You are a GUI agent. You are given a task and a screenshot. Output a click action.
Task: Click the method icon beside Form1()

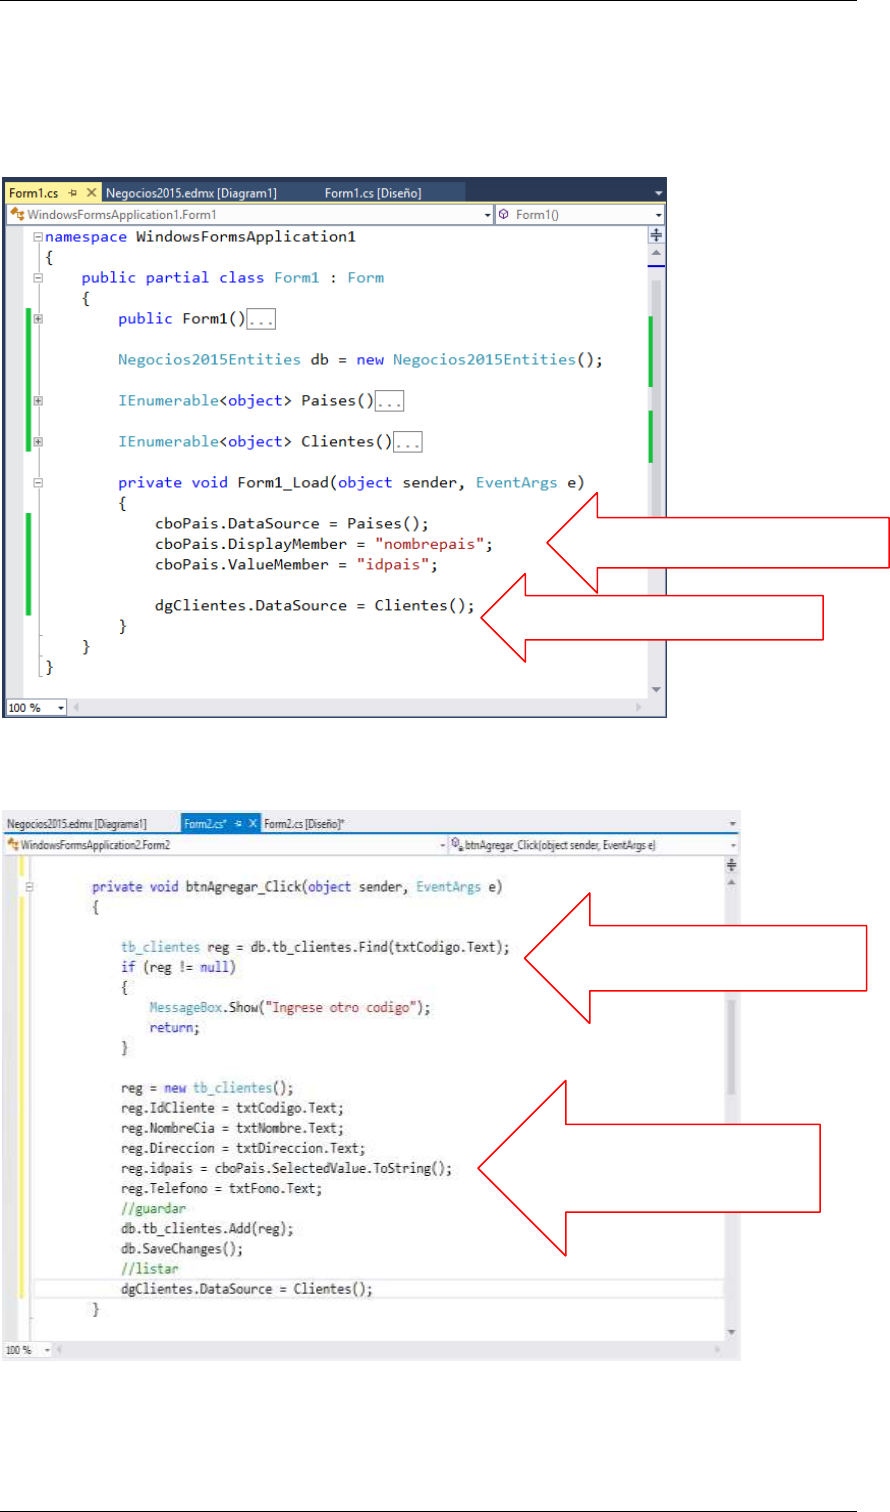504,214
